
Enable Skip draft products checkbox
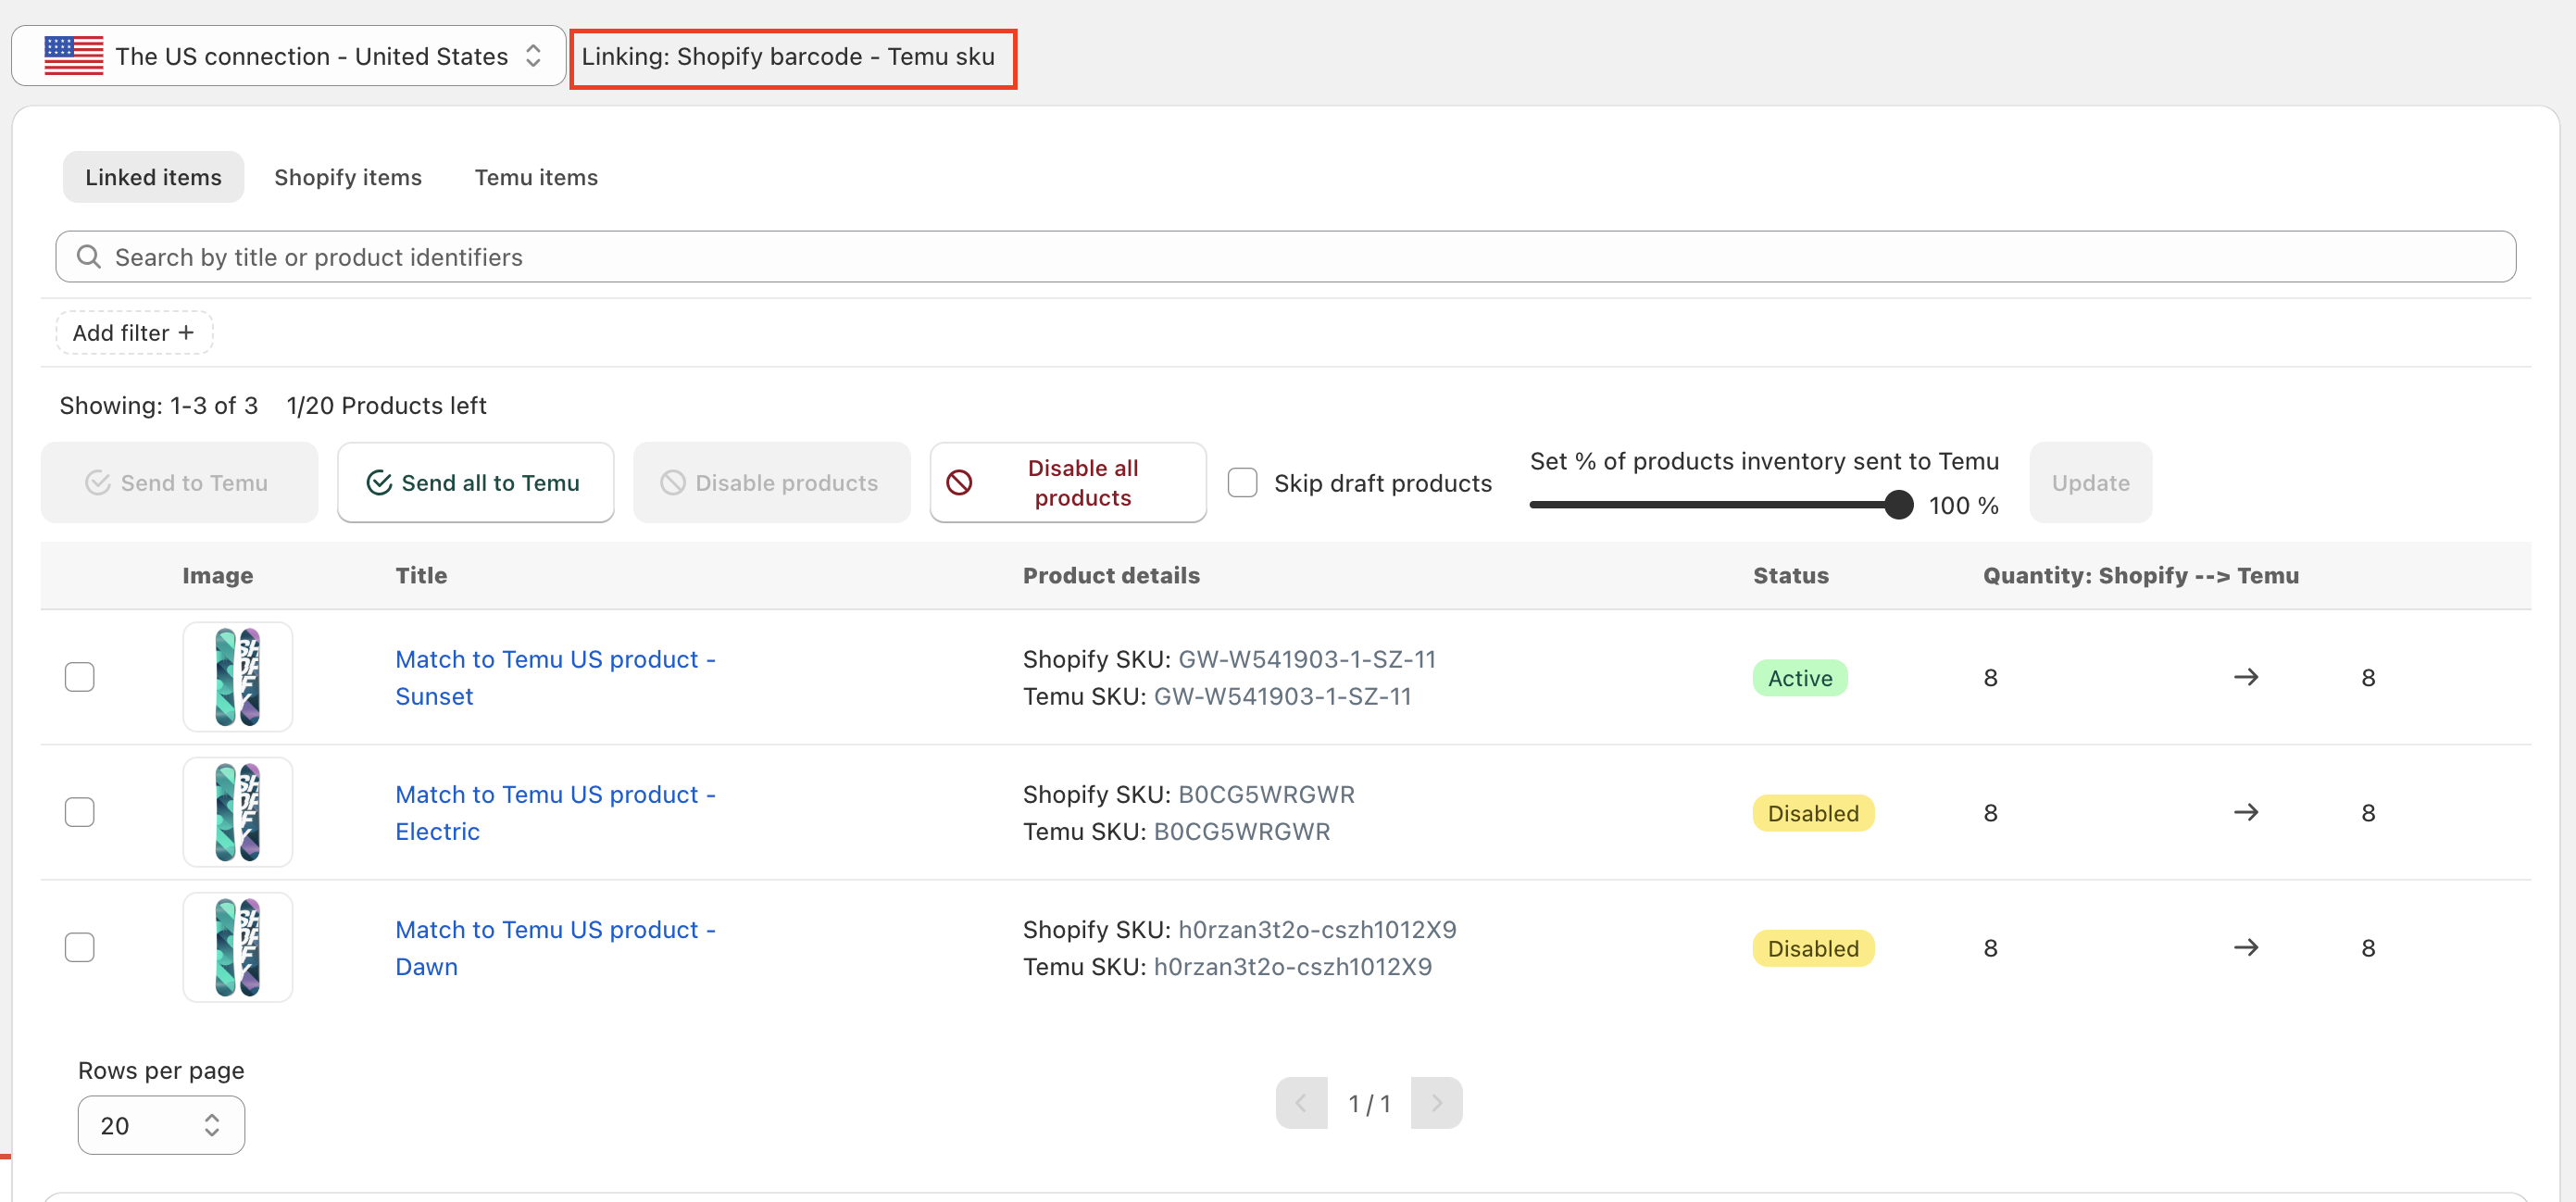[1242, 483]
